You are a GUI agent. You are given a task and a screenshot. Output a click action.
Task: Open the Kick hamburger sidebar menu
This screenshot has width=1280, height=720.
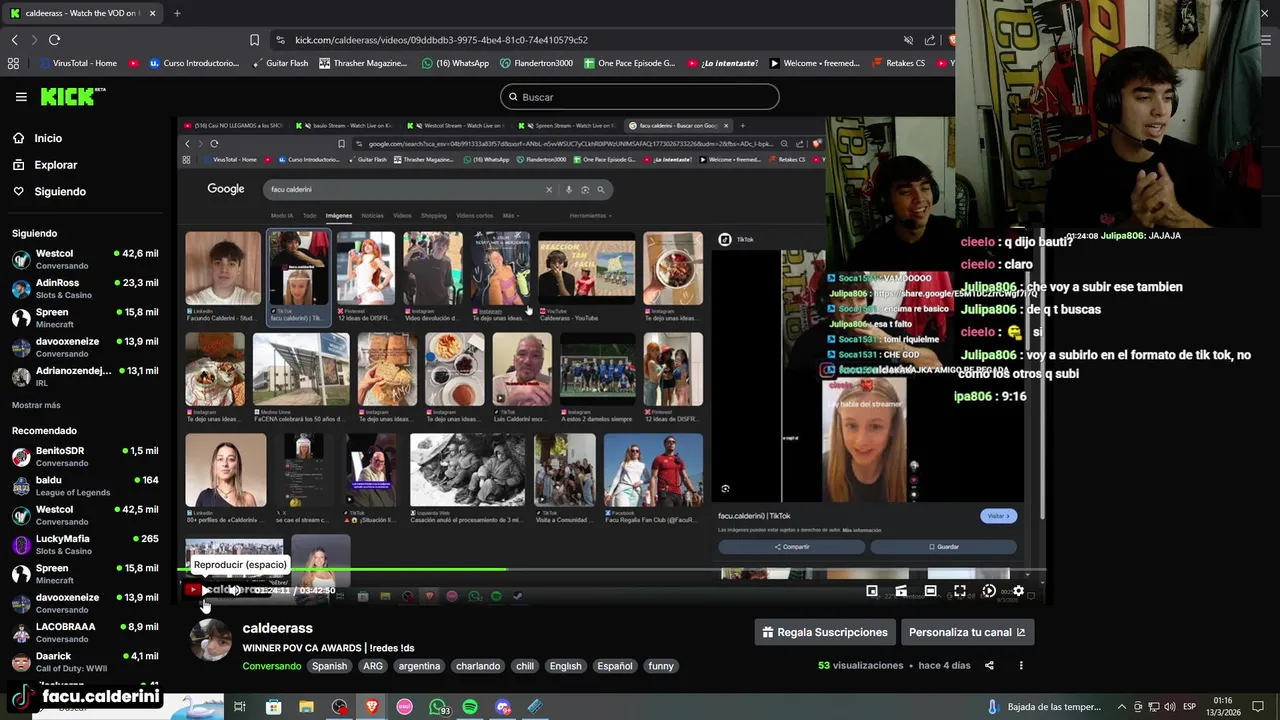[21, 97]
